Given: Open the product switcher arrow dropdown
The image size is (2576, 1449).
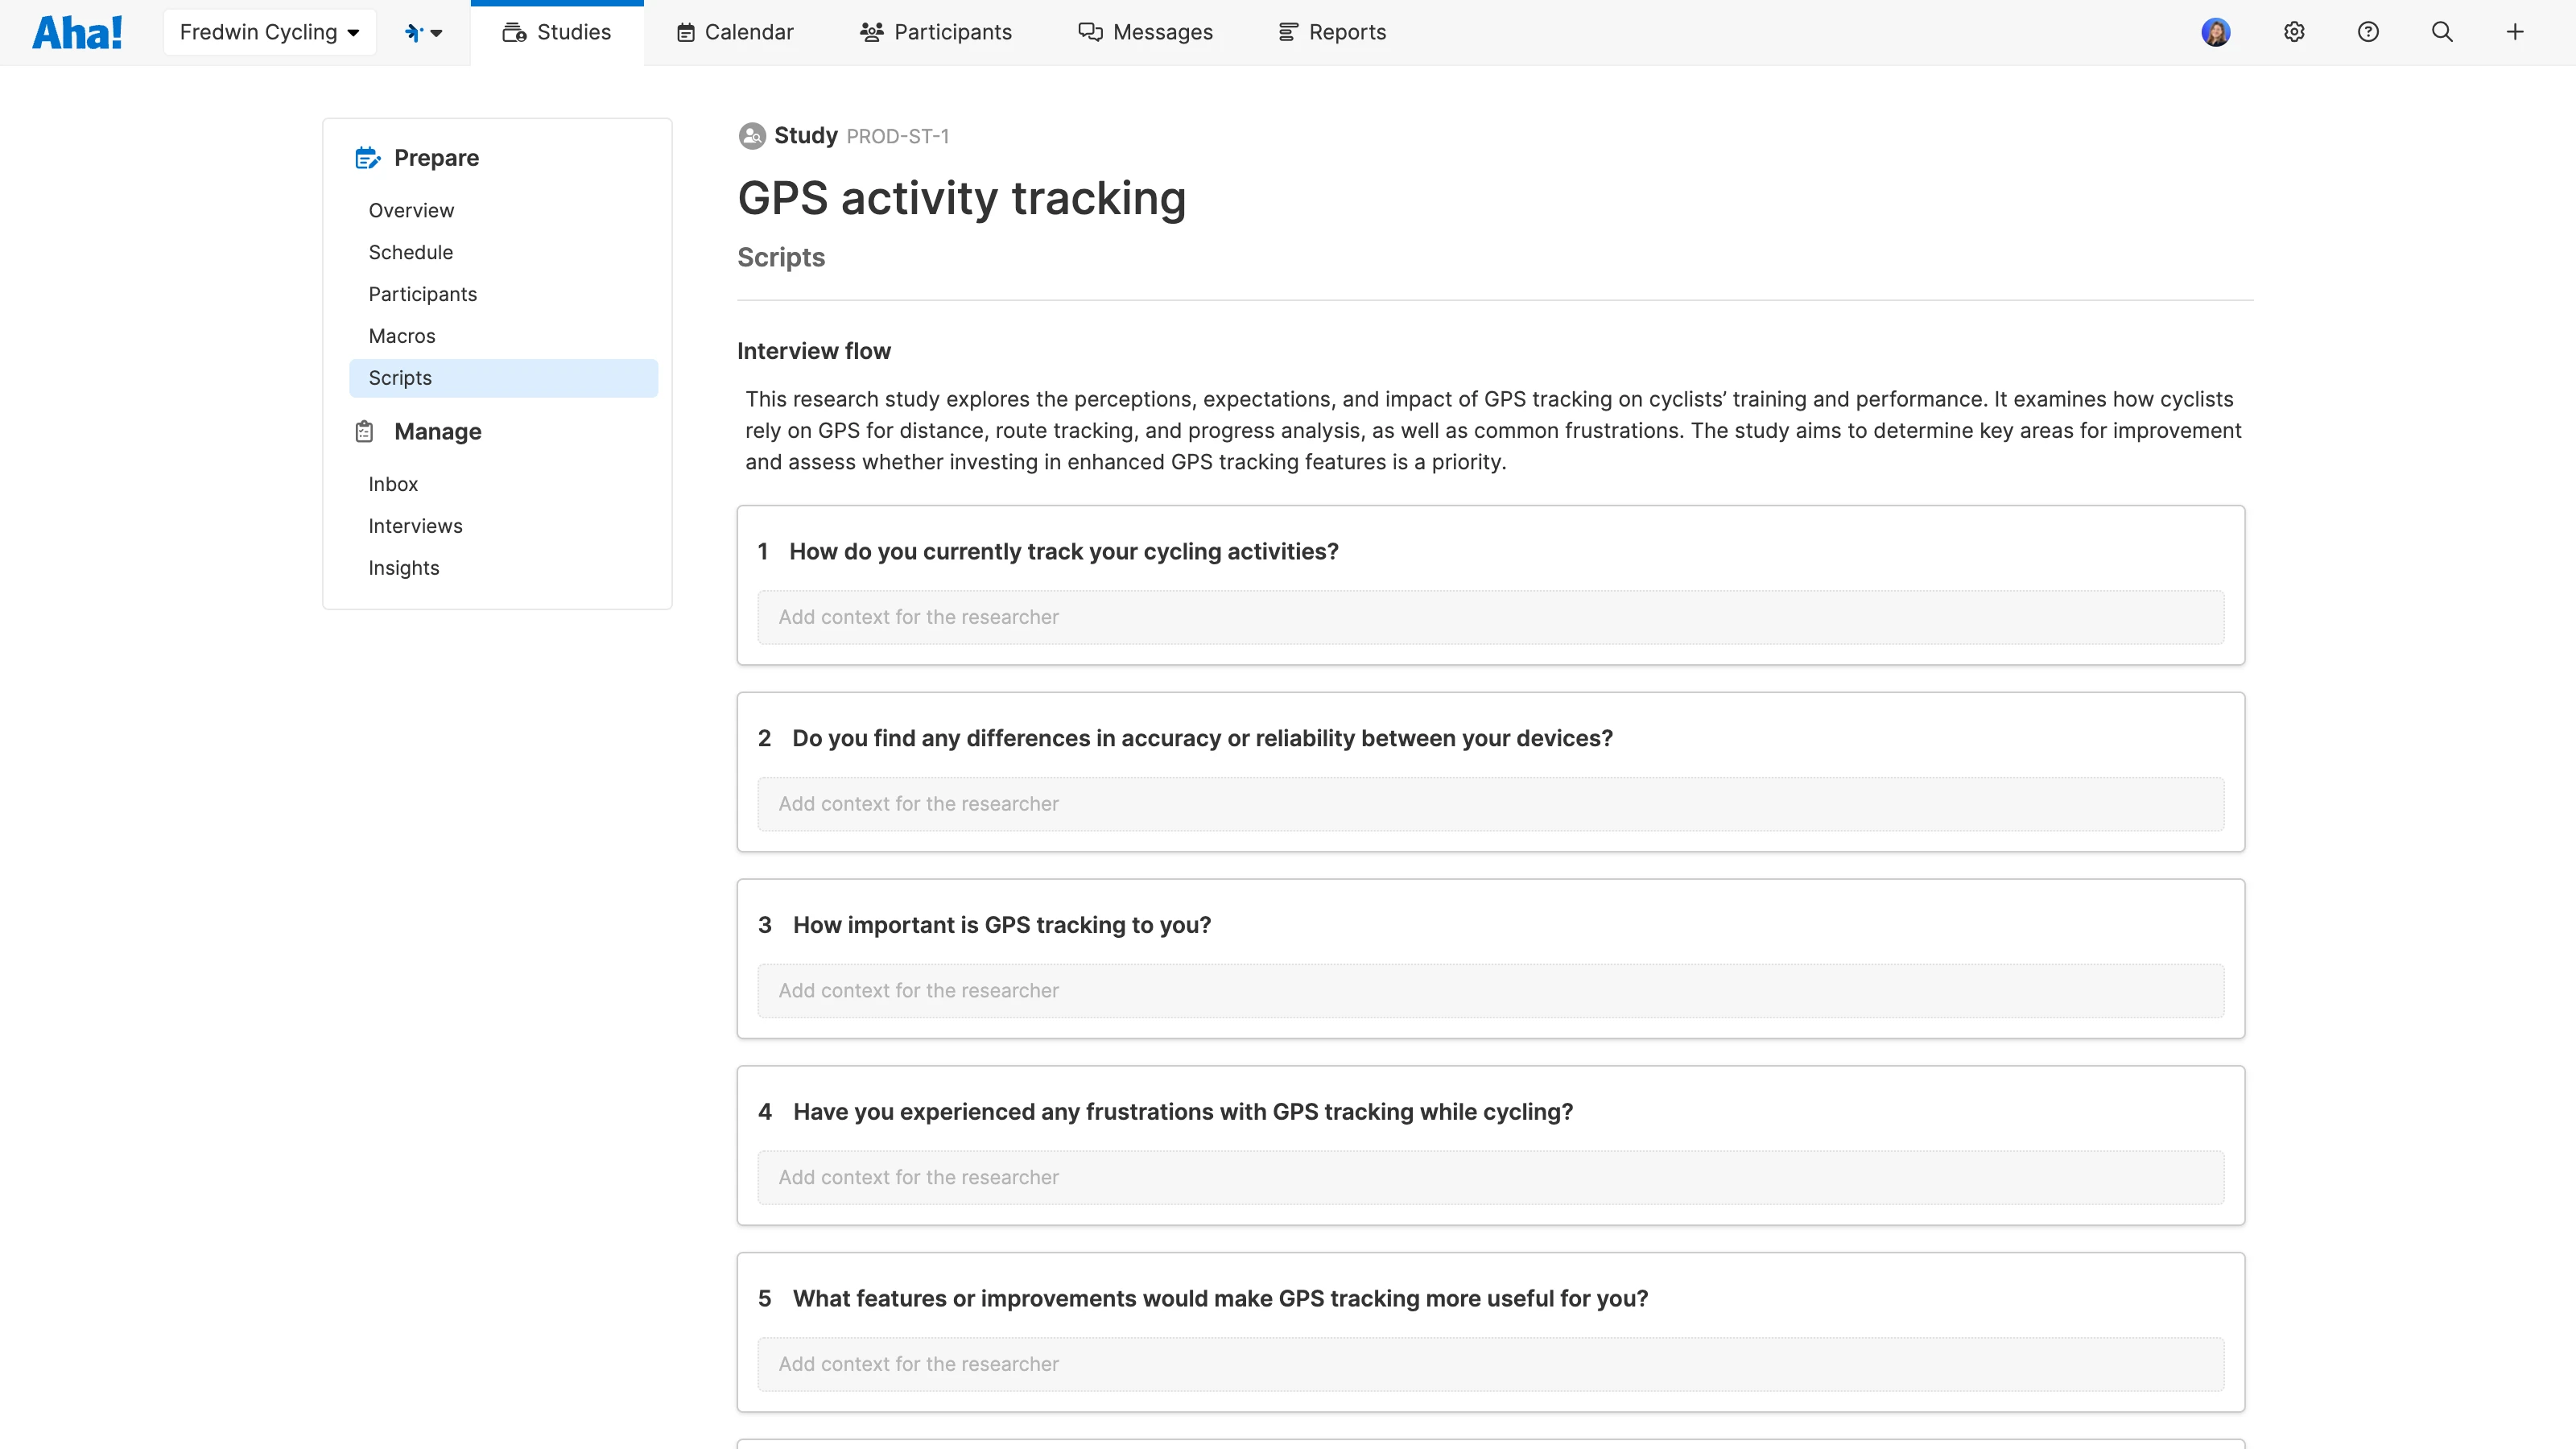Looking at the screenshot, I should (424, 32).
